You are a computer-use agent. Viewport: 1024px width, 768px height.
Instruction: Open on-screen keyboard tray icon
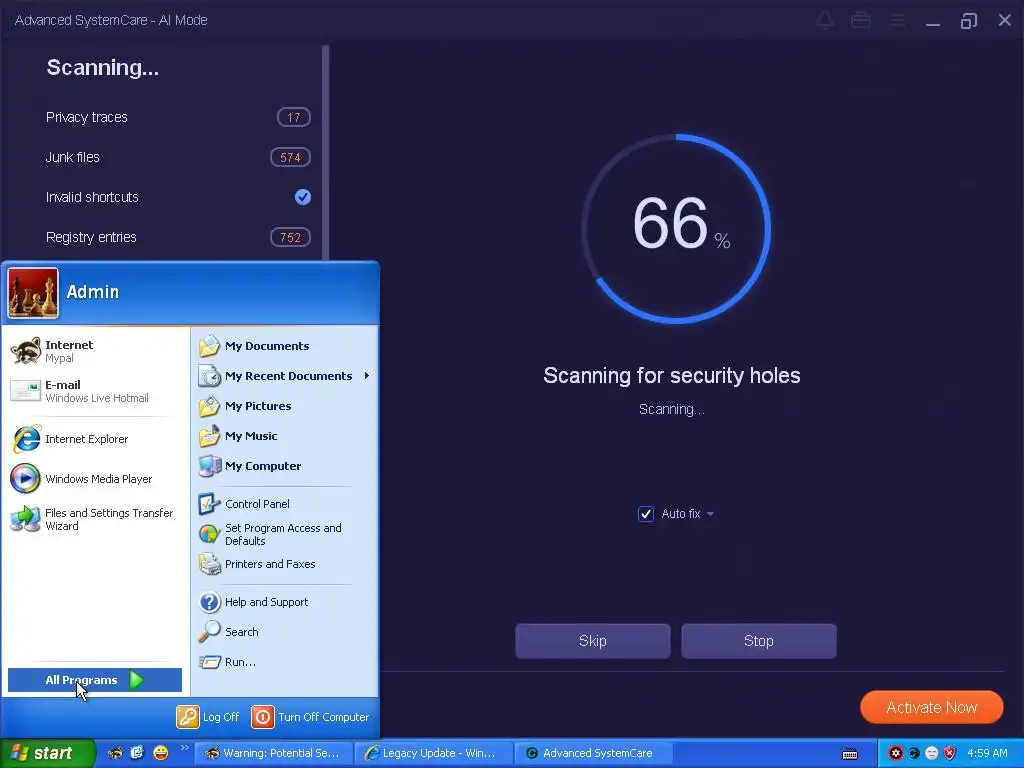tap(850, 754)
